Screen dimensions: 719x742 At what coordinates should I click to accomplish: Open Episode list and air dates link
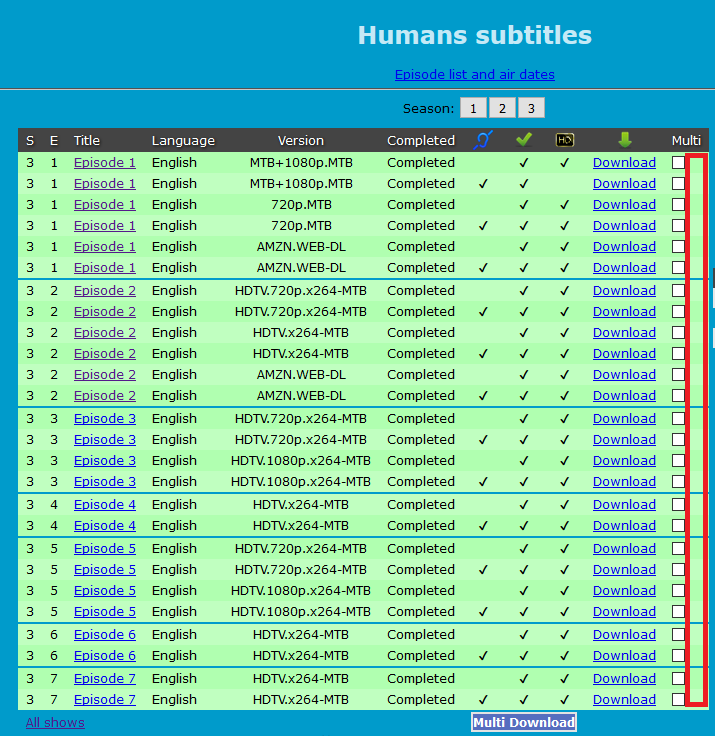click(x=475, y=75)
